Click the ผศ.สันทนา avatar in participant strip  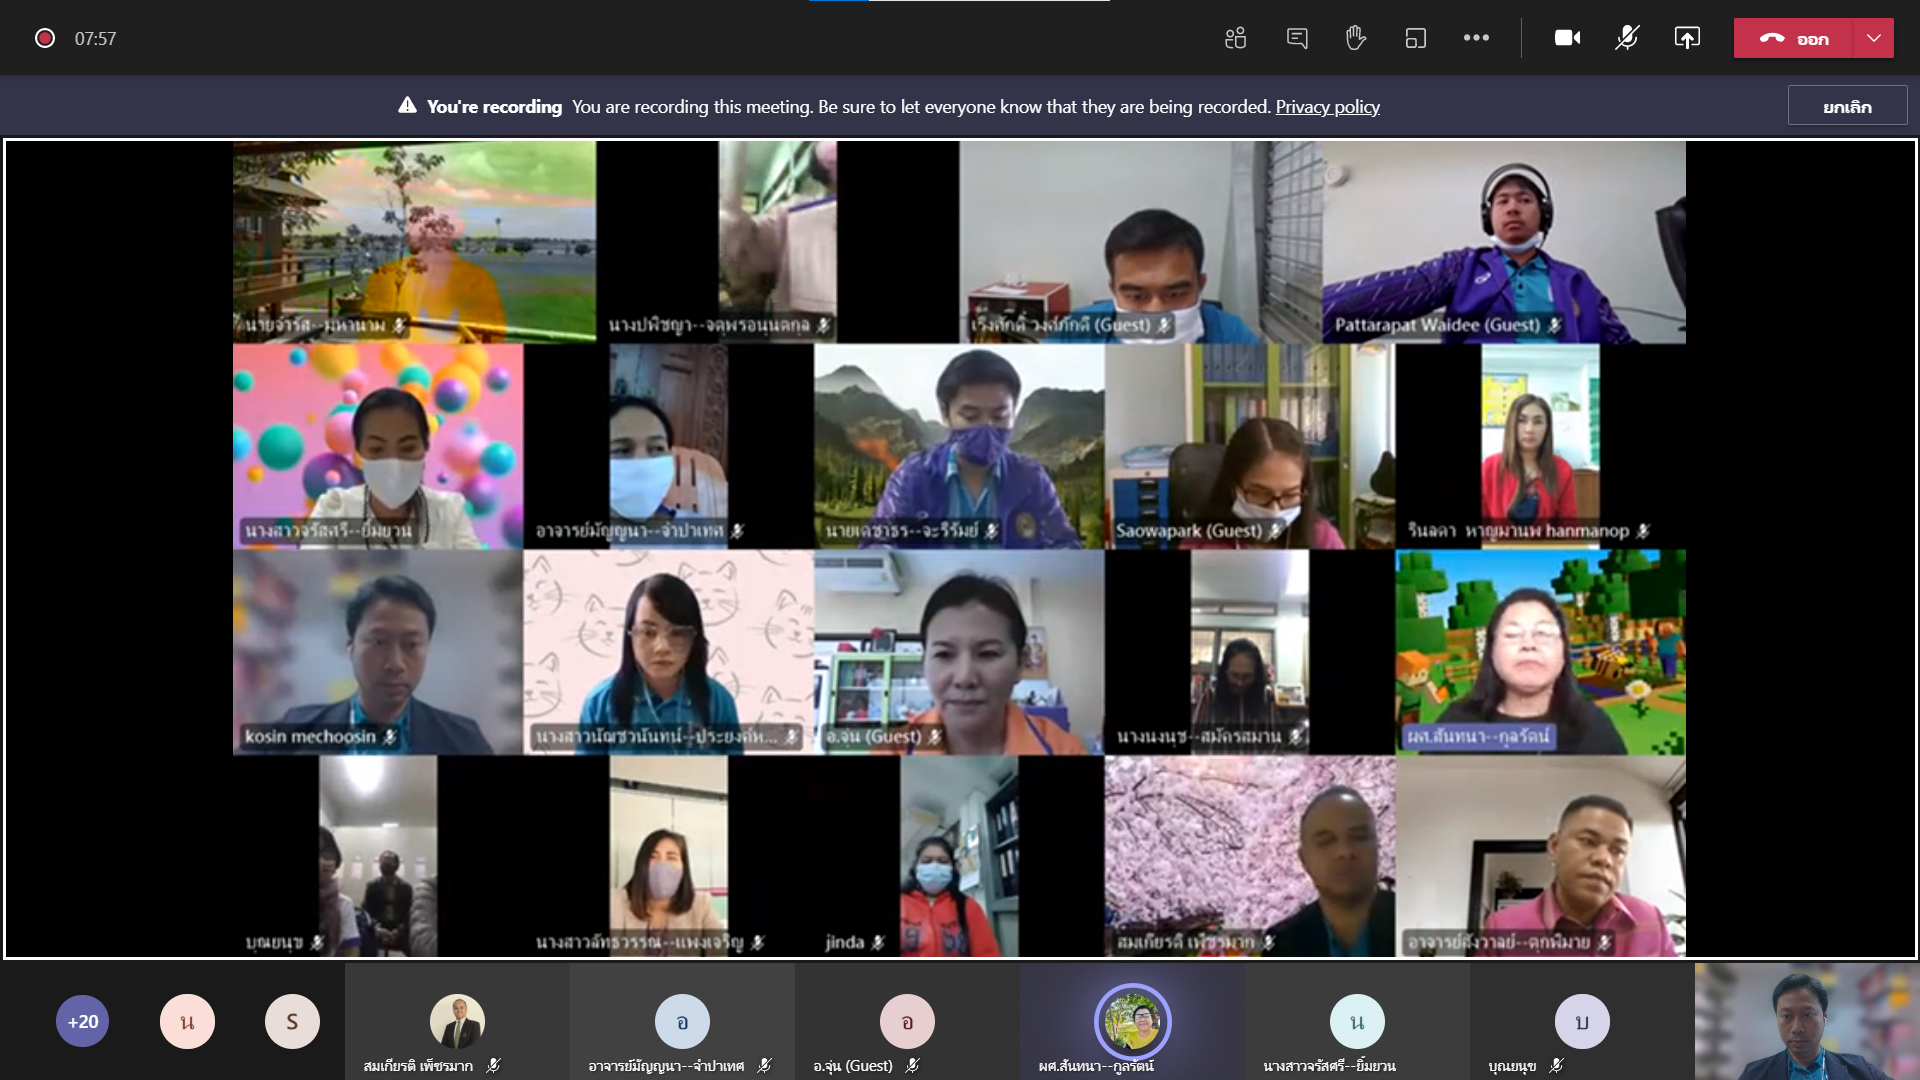coord(1132,1021)
